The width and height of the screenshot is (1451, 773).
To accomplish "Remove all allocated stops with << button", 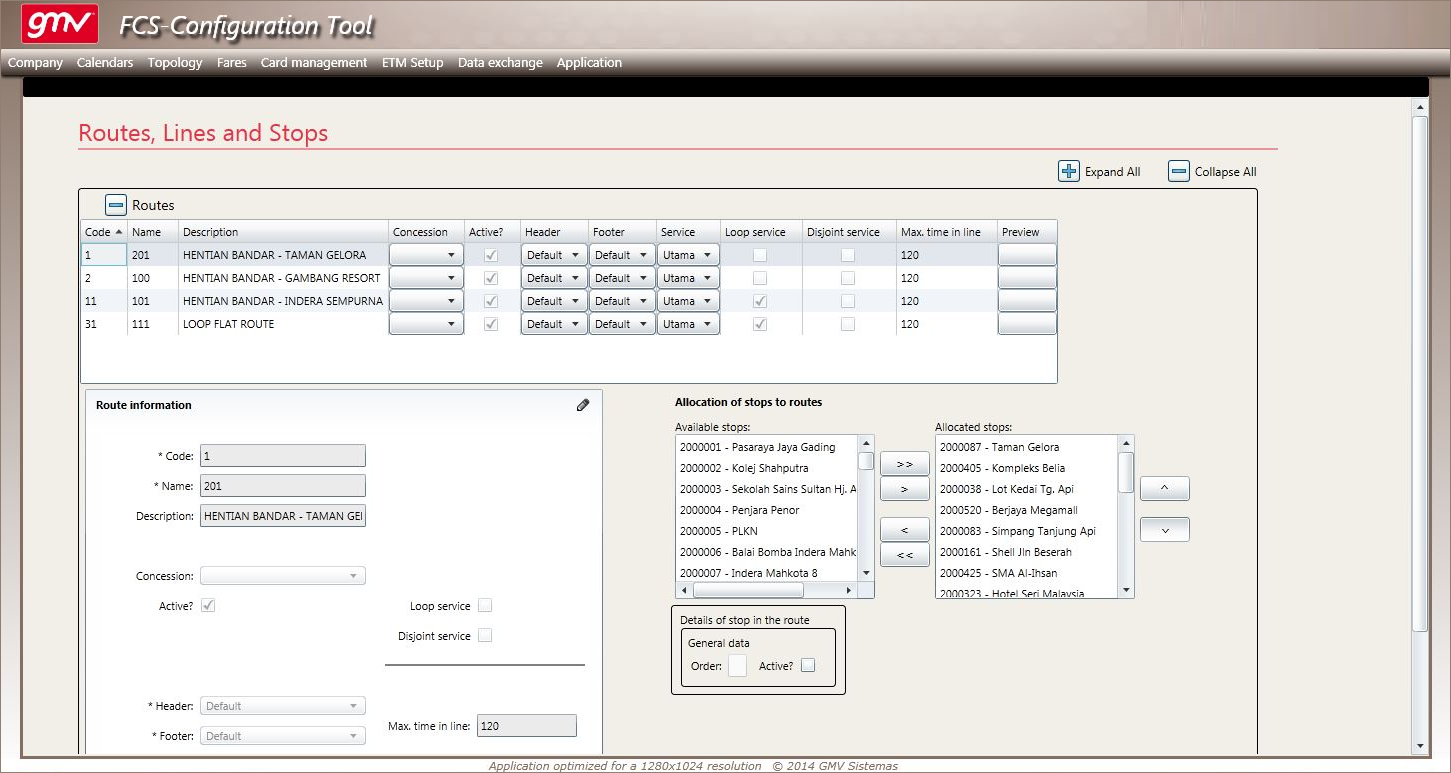I will [x=905, y=554].
